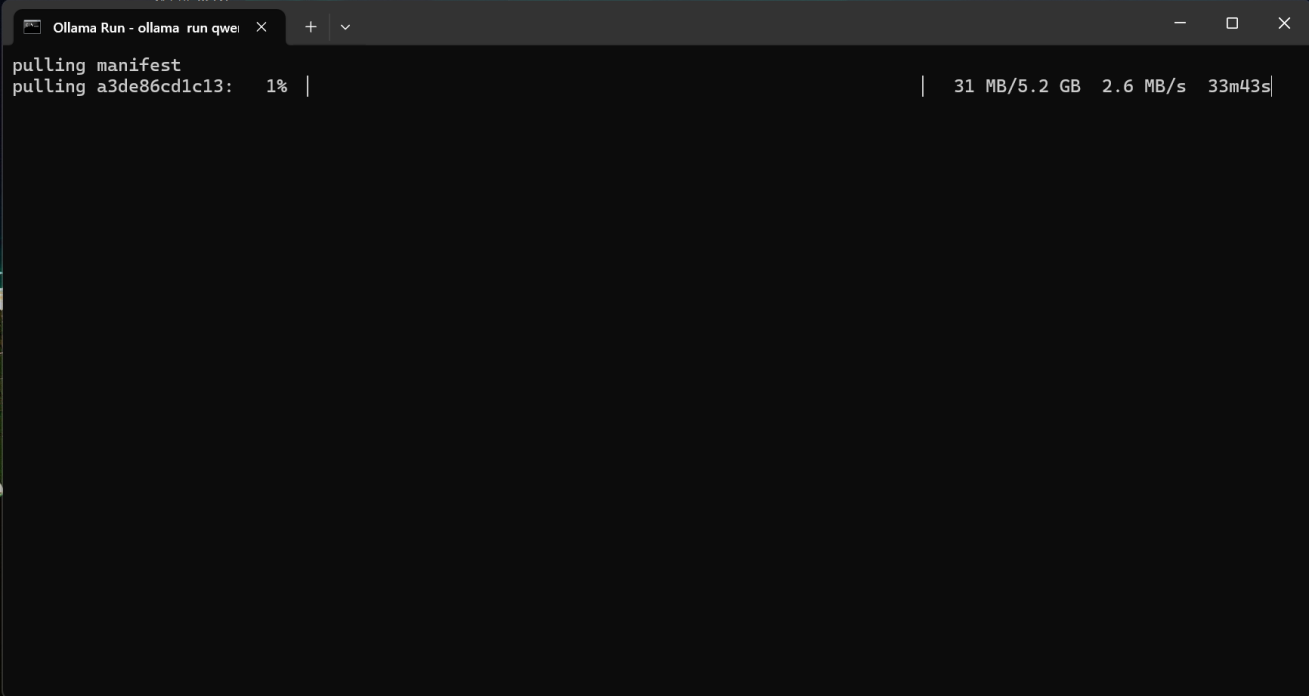Screen dimensions: 1309x697
Task: Click the "pulling manifest" output line
Action: 96,65
